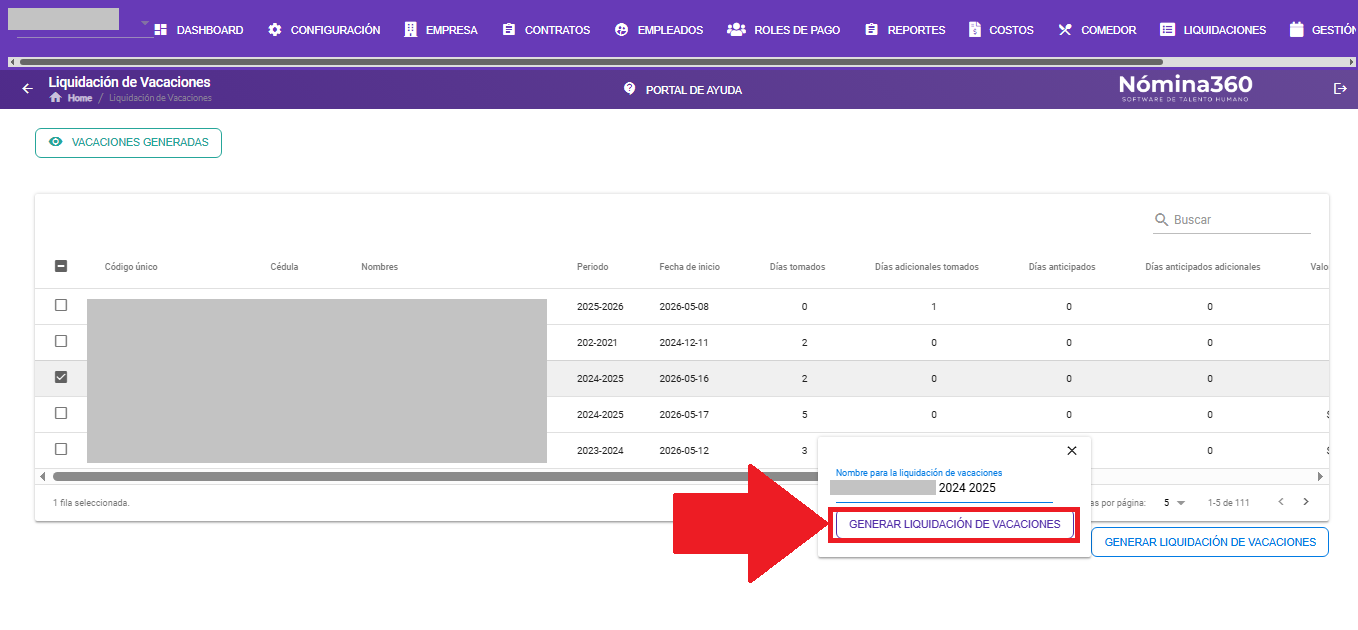Click the Nombres column header
The width and height of the screenshot is (1358, 630).
[379, 267]
